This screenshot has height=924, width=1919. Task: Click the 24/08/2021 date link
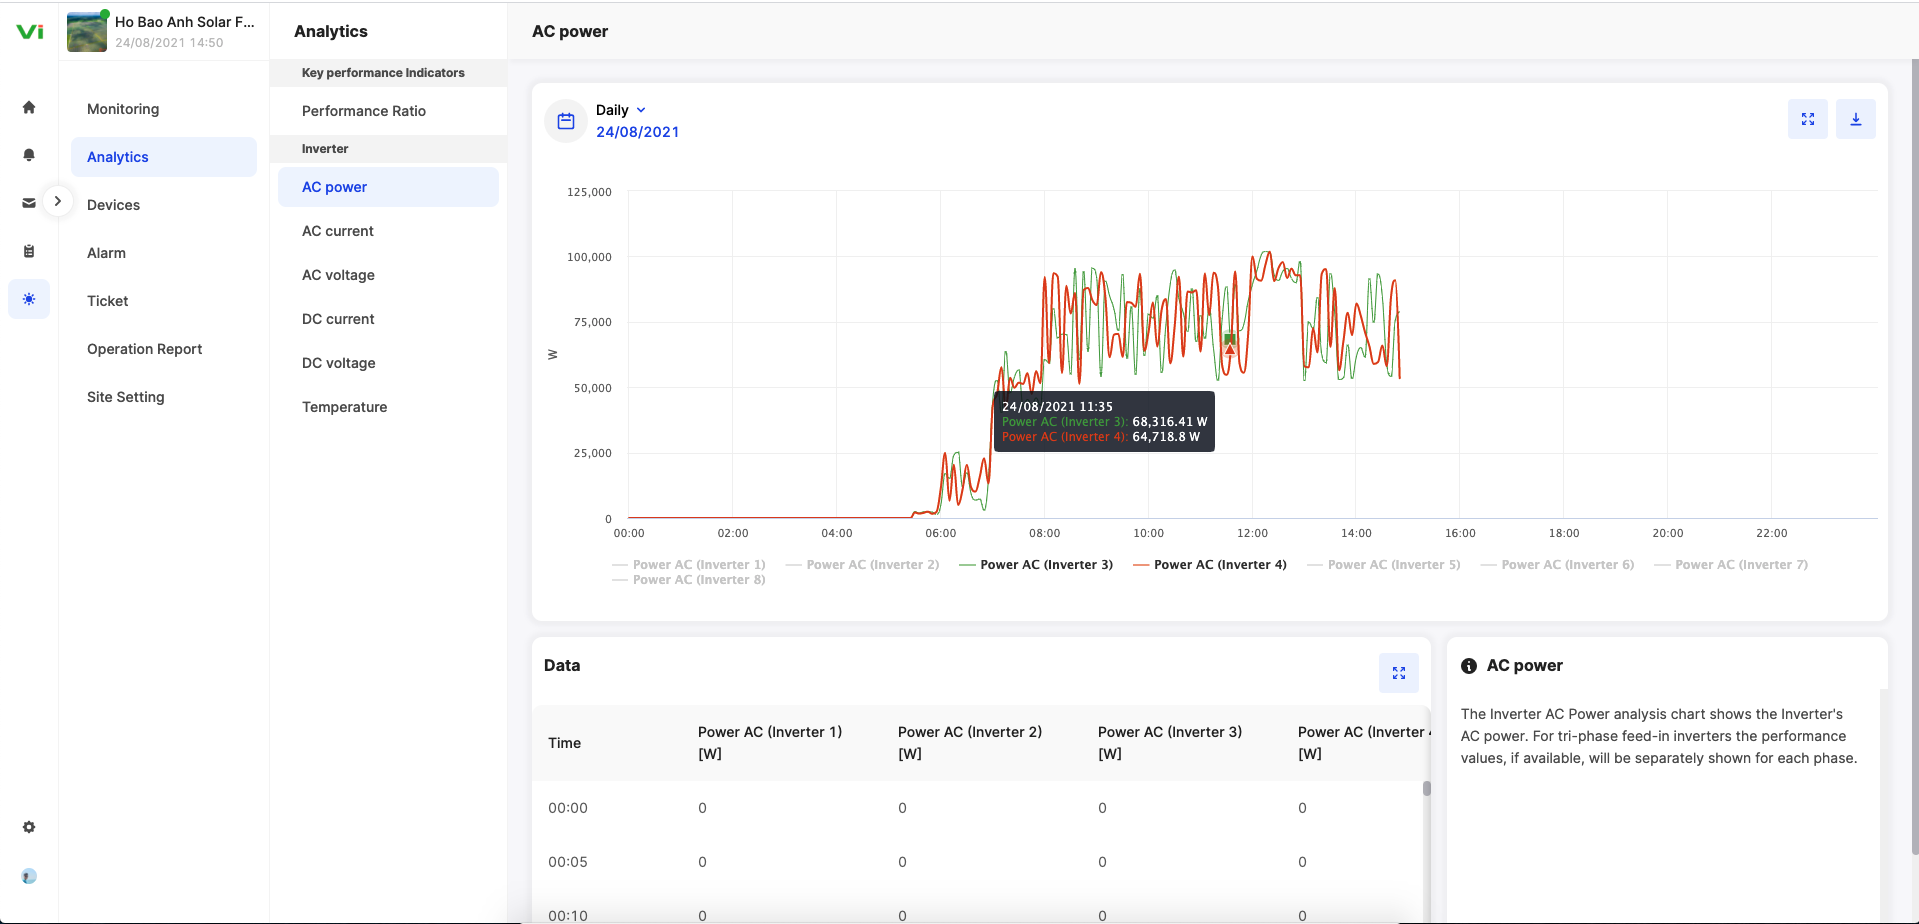[637, 132]
